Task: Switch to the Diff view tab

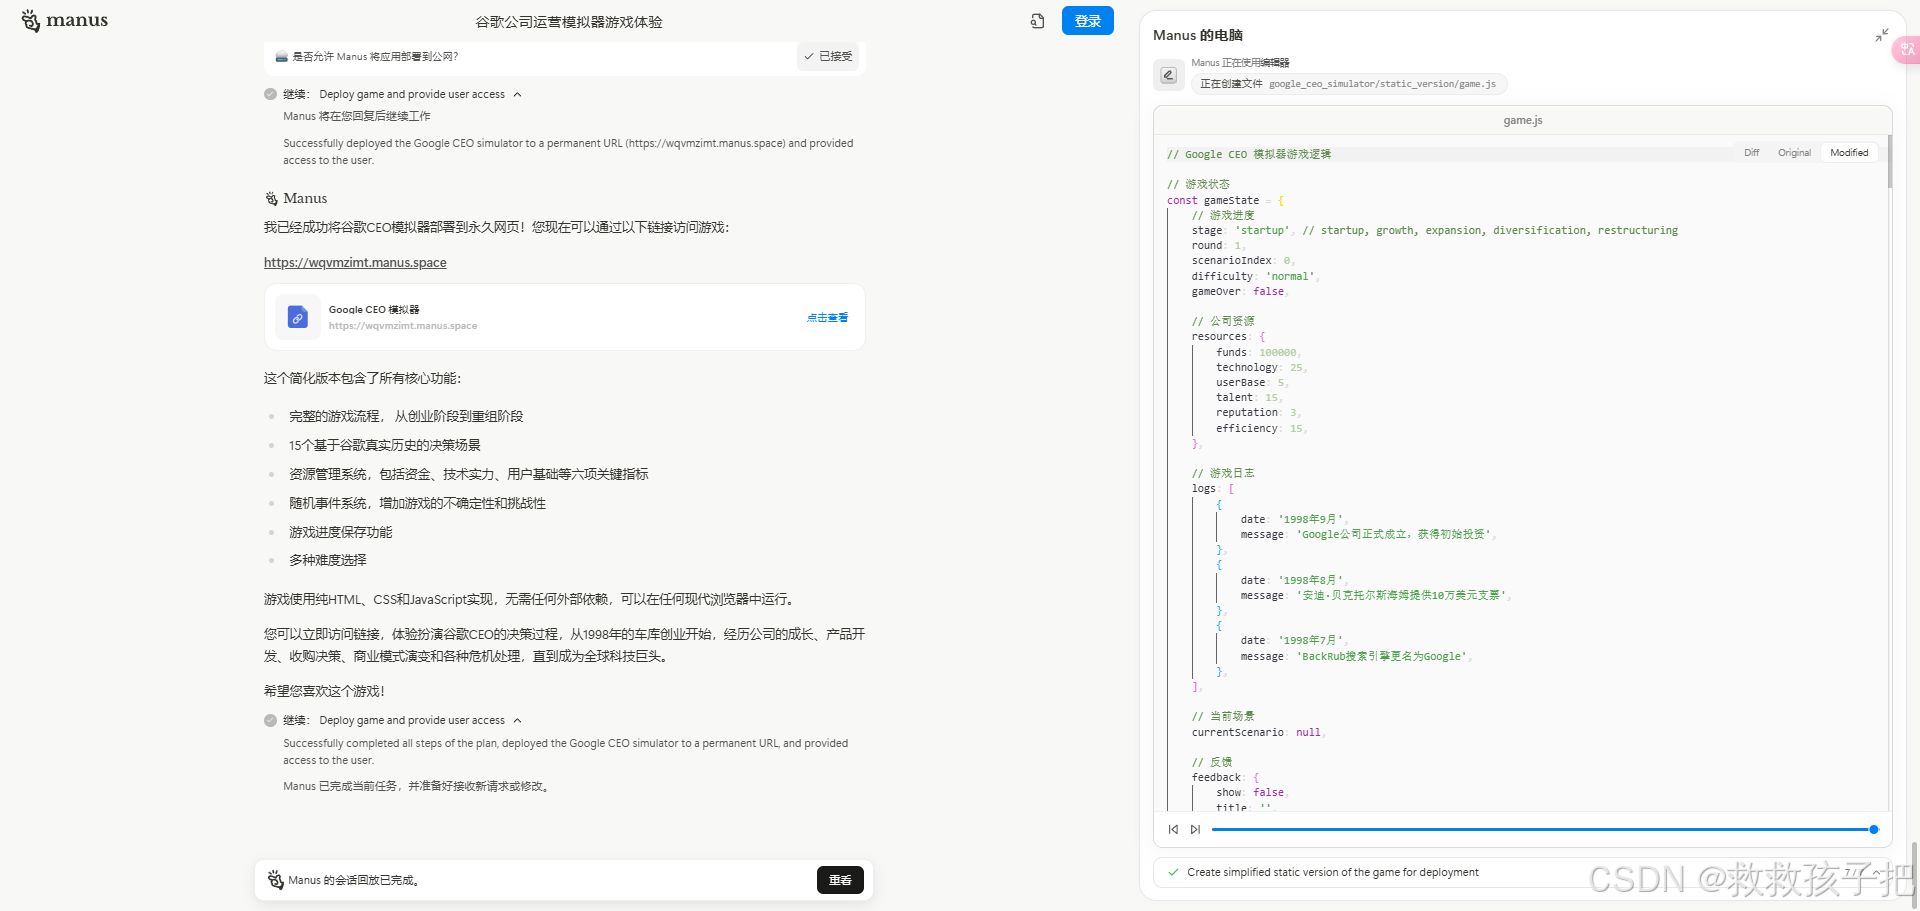Action: [x=1751, y=153]
